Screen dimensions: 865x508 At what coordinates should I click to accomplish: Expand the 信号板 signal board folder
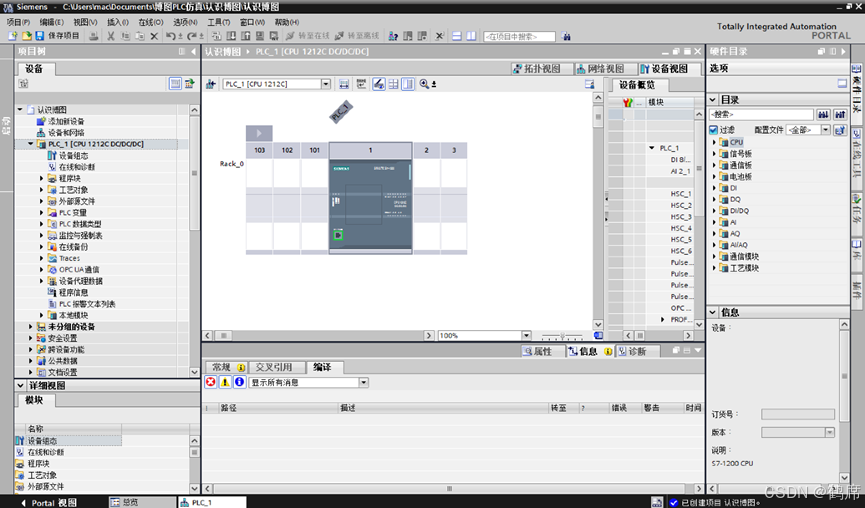tap(714, 154)
